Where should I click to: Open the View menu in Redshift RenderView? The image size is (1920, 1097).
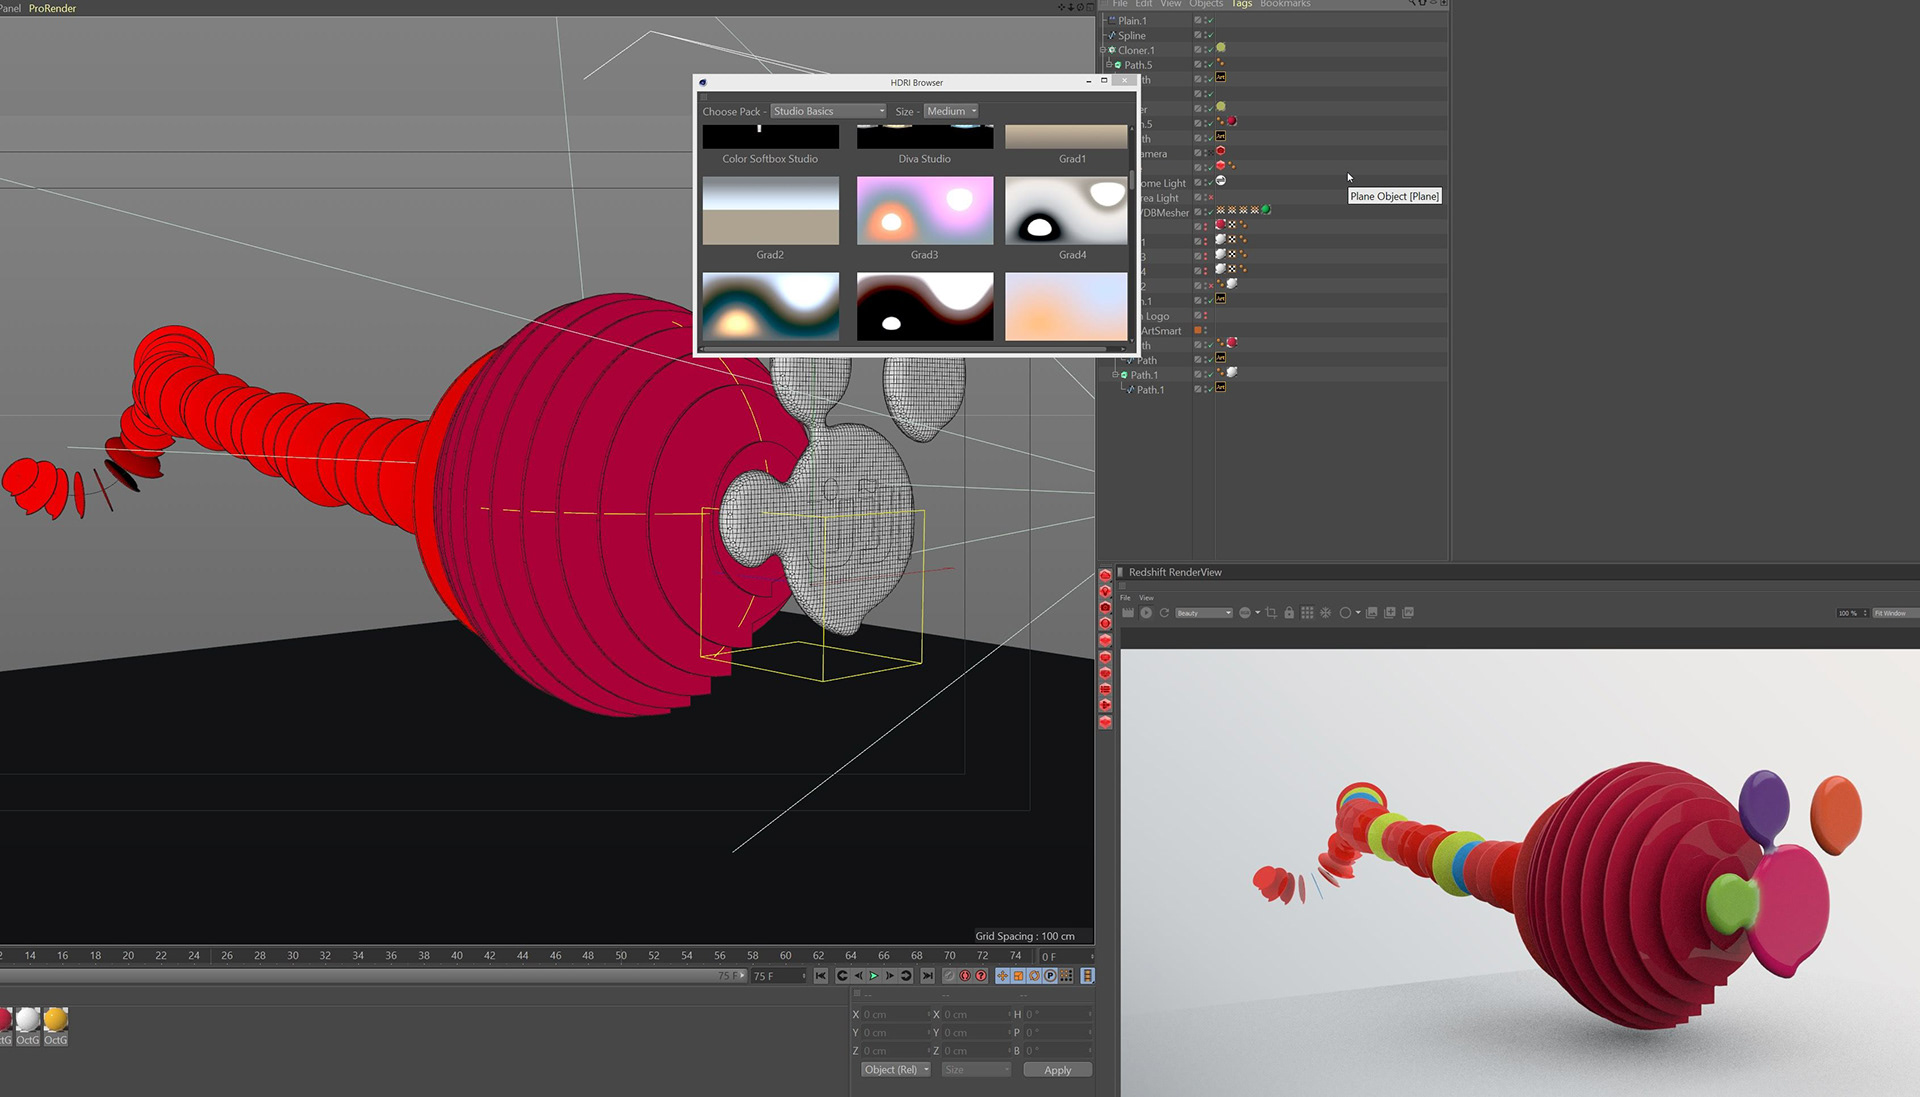coord(1146,598)
